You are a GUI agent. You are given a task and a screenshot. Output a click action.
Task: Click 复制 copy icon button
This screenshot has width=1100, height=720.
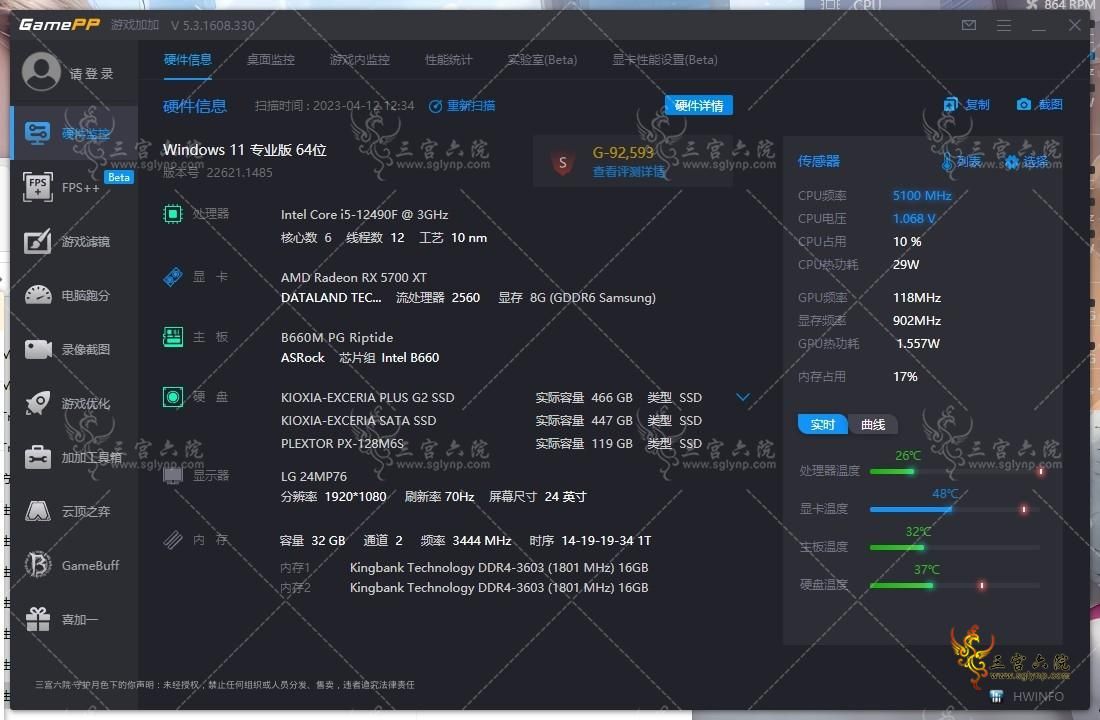(x=967, y=105)
